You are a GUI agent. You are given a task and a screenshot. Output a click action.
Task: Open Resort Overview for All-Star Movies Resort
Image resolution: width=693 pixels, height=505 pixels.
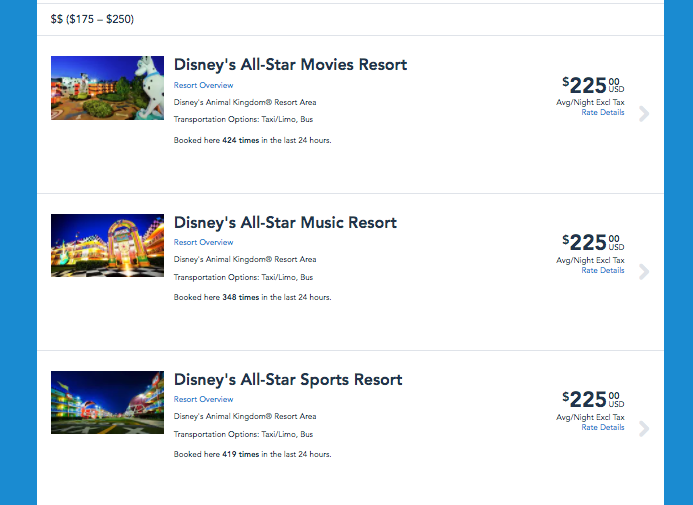[203, 85]
